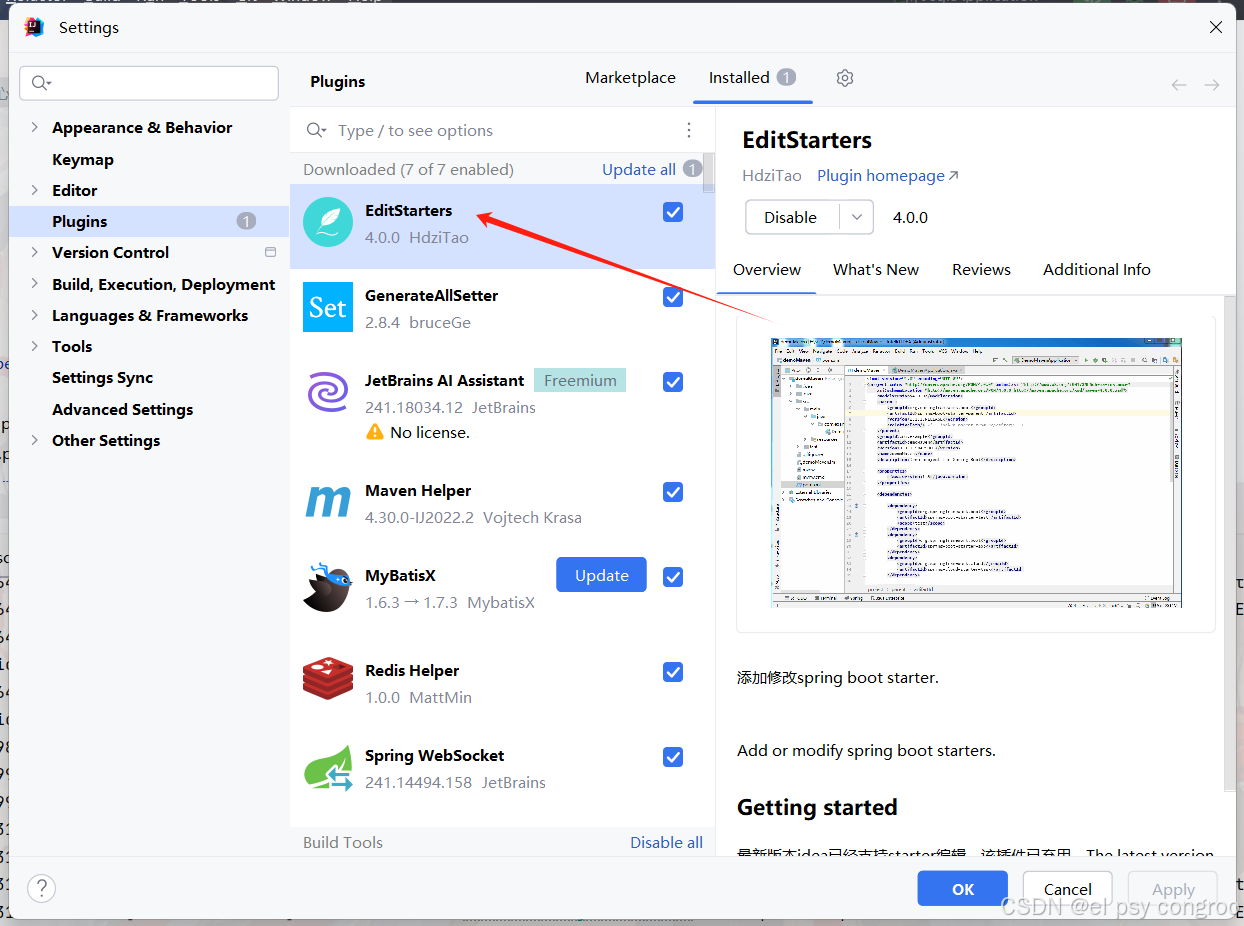This screenshot has height=926, width=1244.
Task: Uncheck the GenerateAllSetter plugin checkbox
Action: point(673,297)
